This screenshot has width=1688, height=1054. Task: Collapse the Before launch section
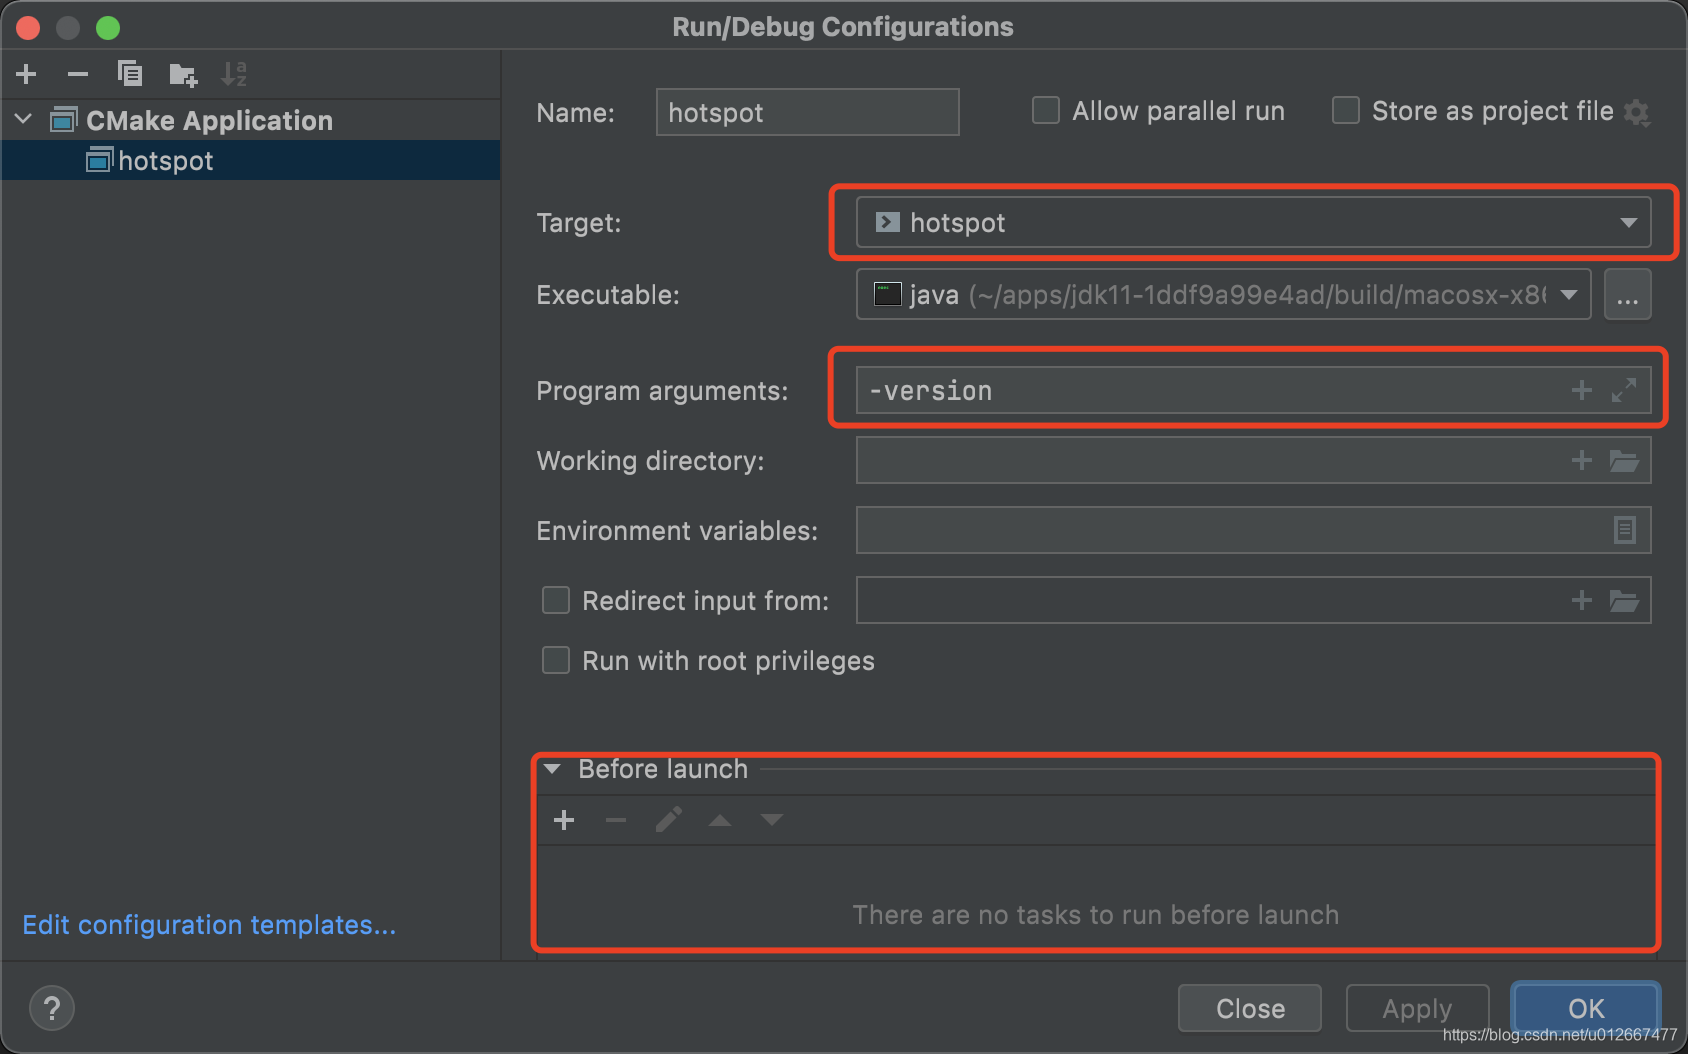[x=552, y=769]
